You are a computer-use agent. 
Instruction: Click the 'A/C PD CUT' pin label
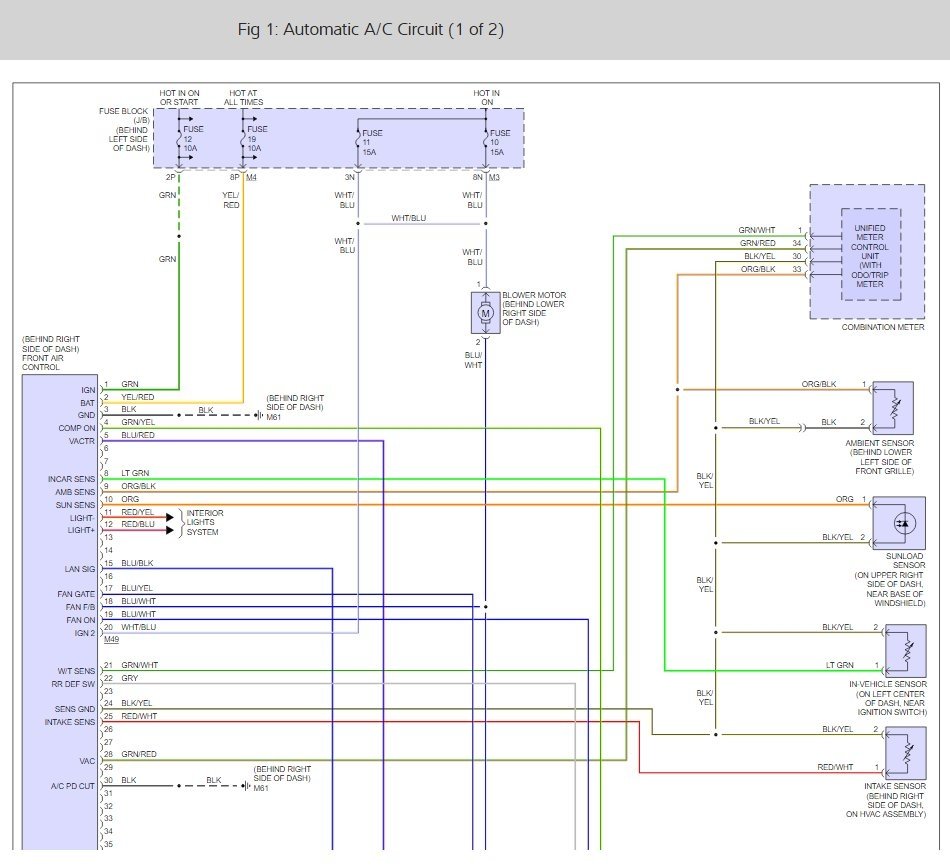(73, 786)
